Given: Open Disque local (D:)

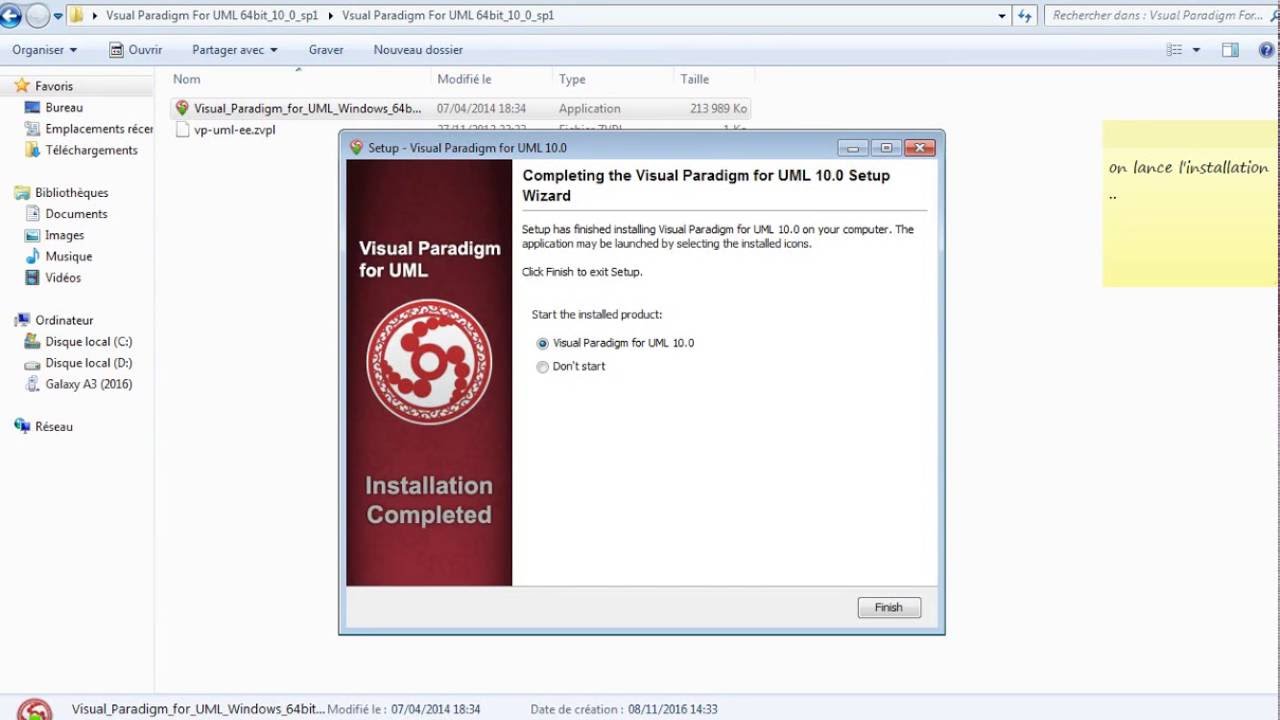Looking at the screenshot, I should pos(88,363).
